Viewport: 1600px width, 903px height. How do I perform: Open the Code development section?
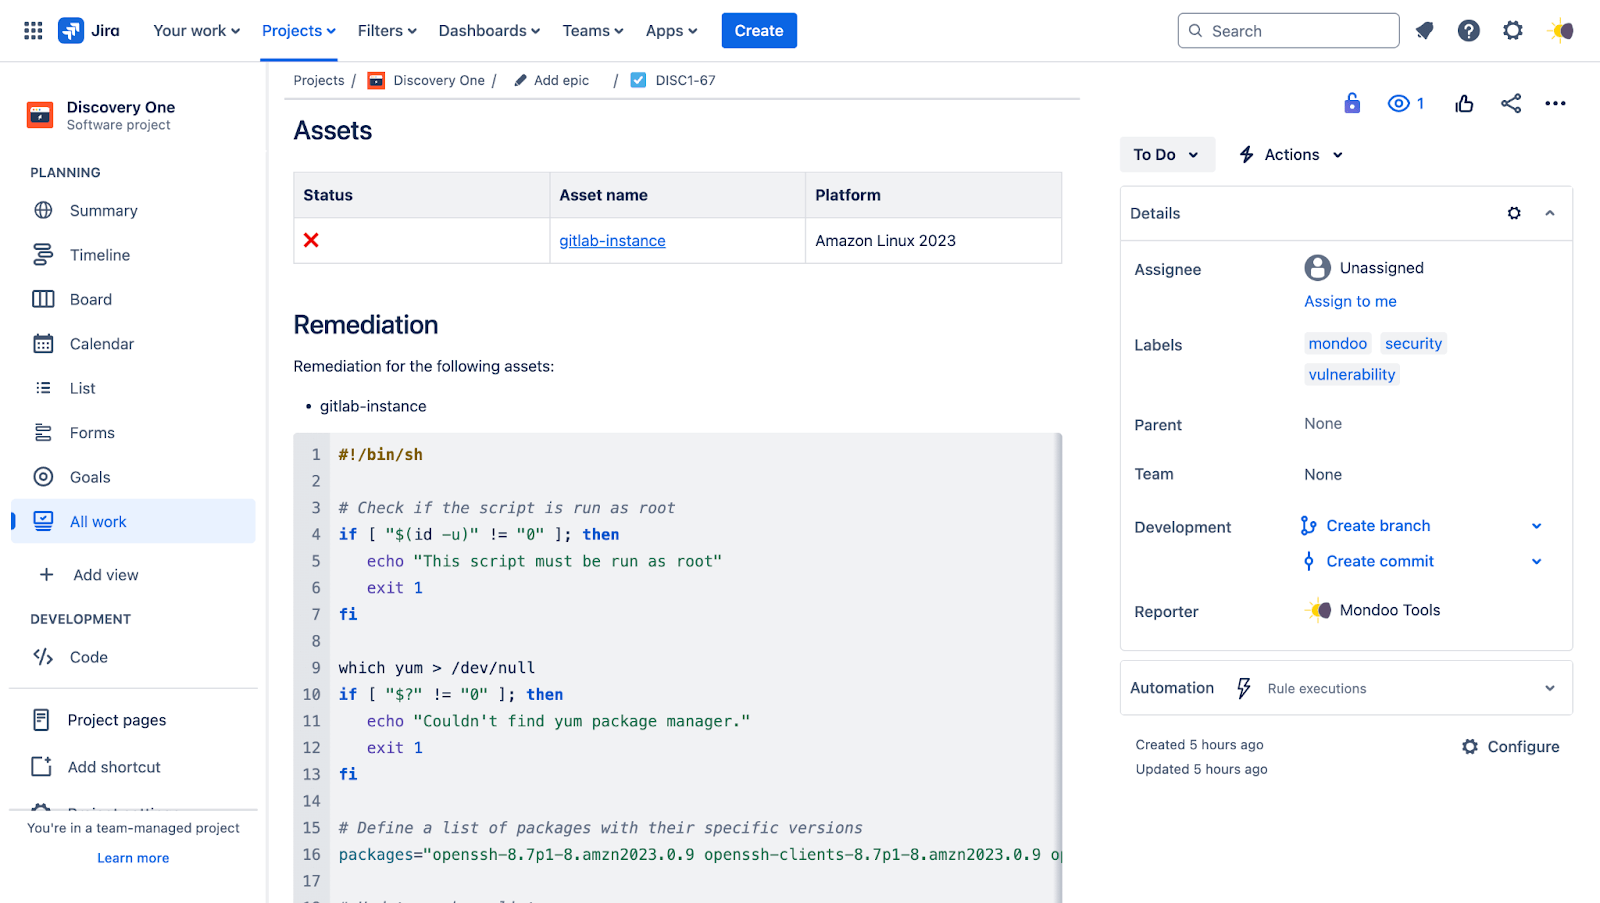coord(88,657)
